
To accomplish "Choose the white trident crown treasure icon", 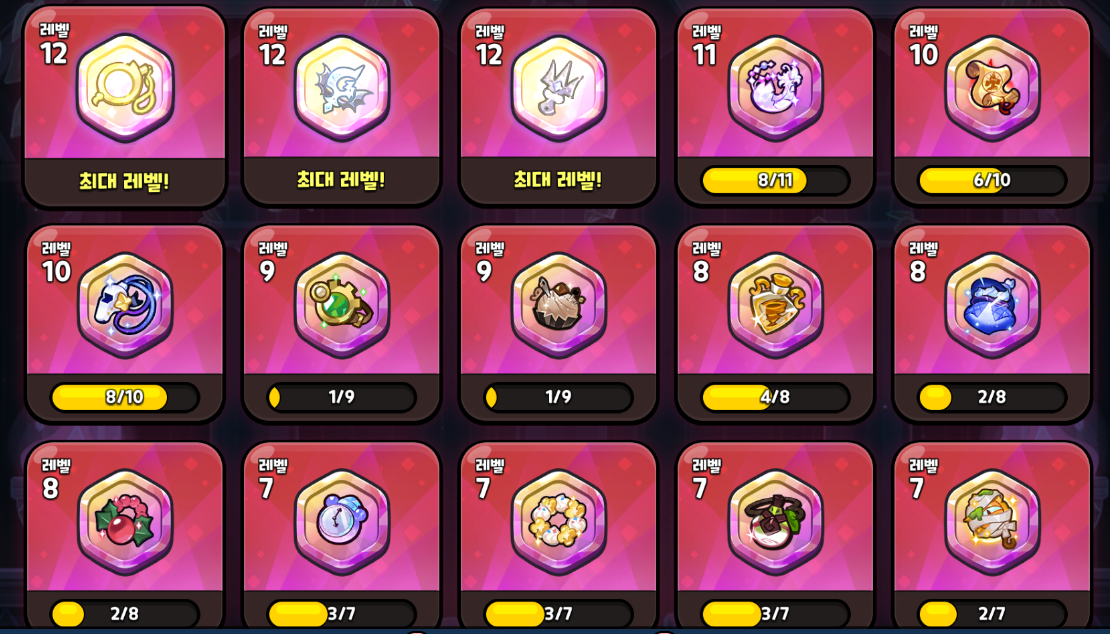I will coord(559,88).
